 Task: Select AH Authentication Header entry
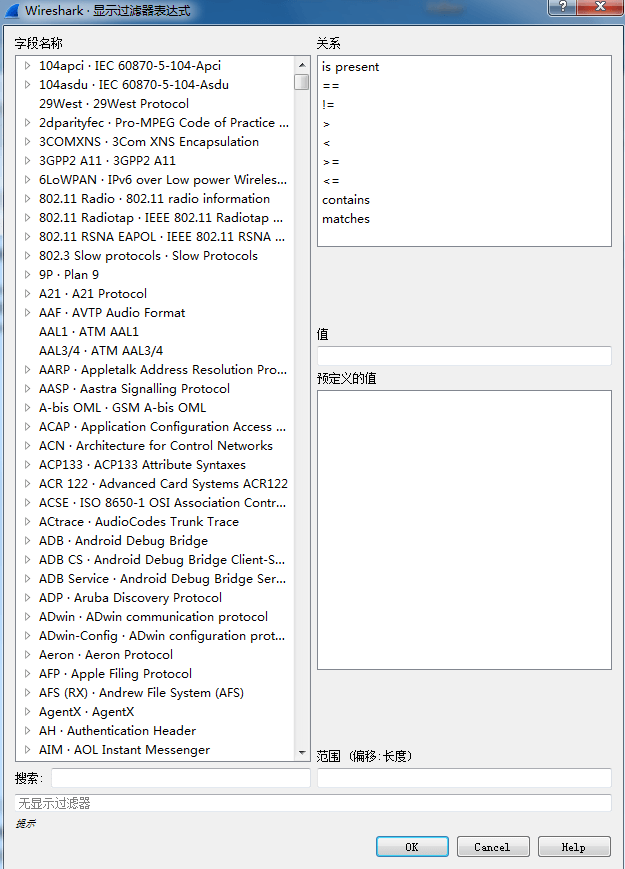(x=117, y=730)
